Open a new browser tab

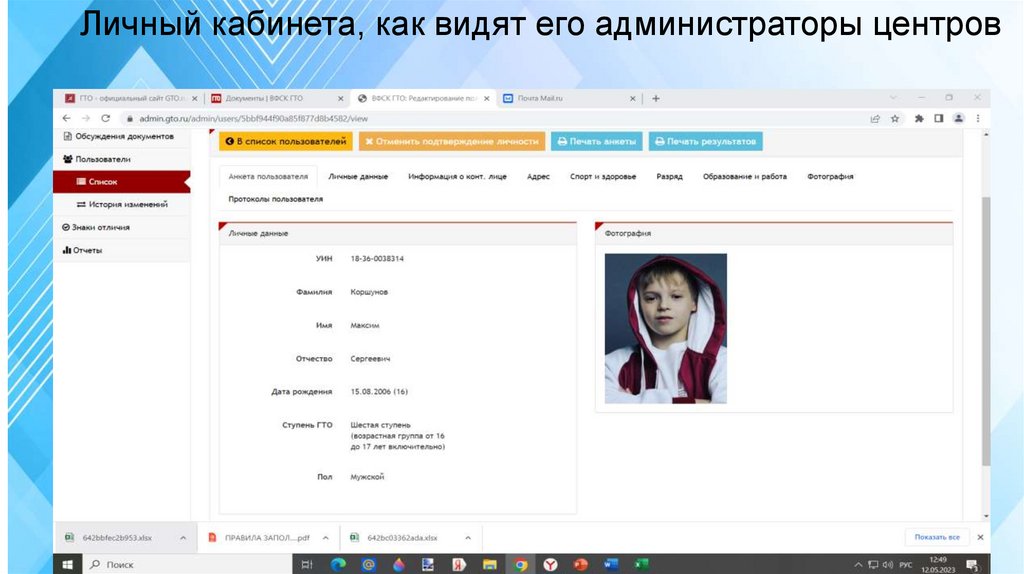656,98
